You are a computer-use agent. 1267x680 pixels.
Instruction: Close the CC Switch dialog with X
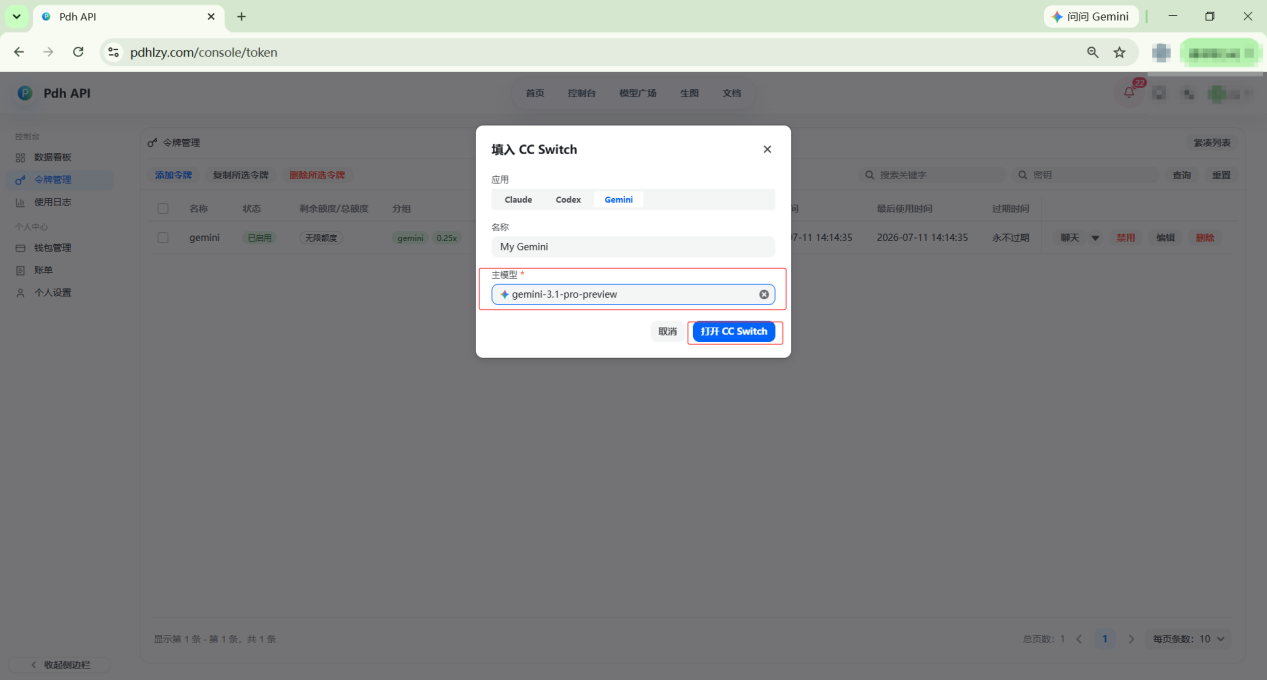click(767, 149)
